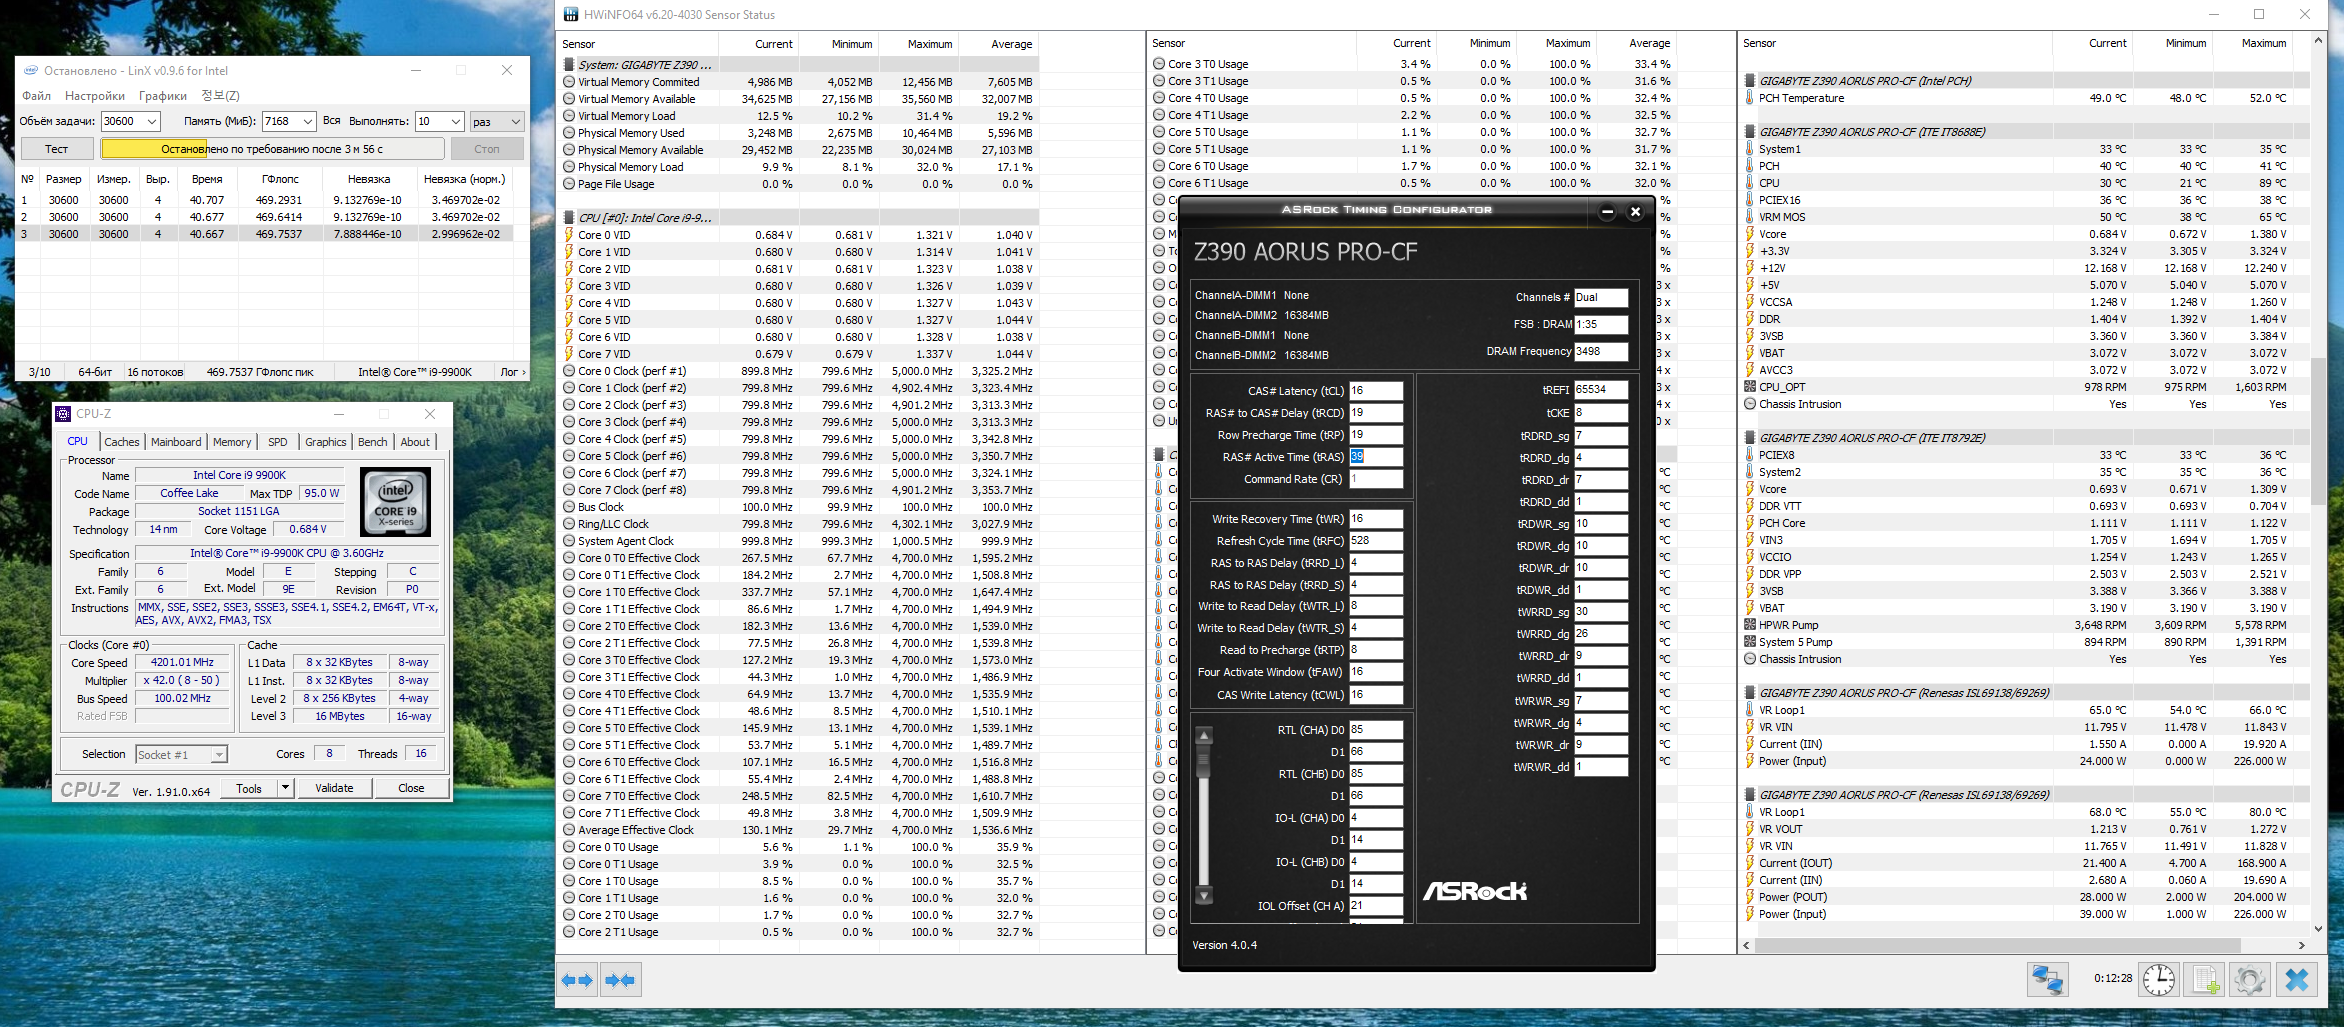Switch to the Memory tab in CPU-Z

point(232,442)
